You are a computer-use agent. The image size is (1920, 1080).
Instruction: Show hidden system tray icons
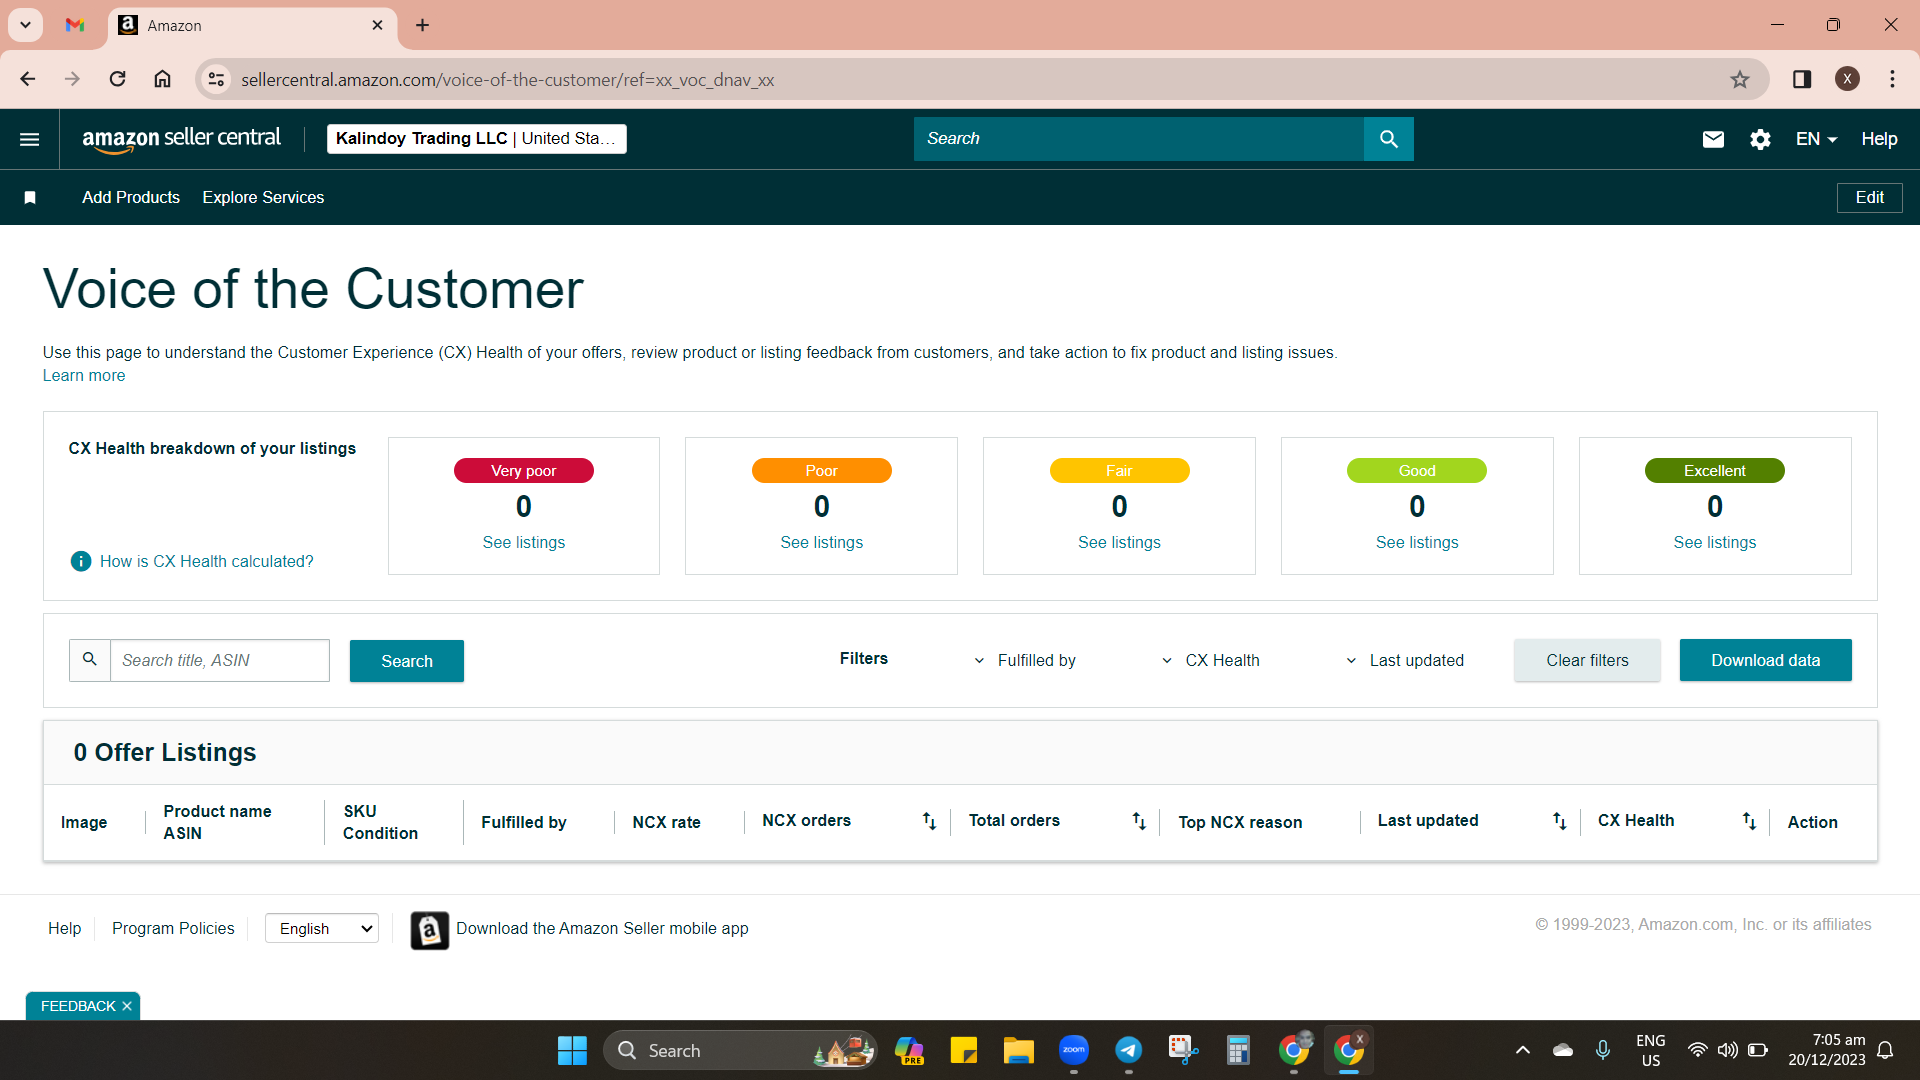(1522, 1050)
